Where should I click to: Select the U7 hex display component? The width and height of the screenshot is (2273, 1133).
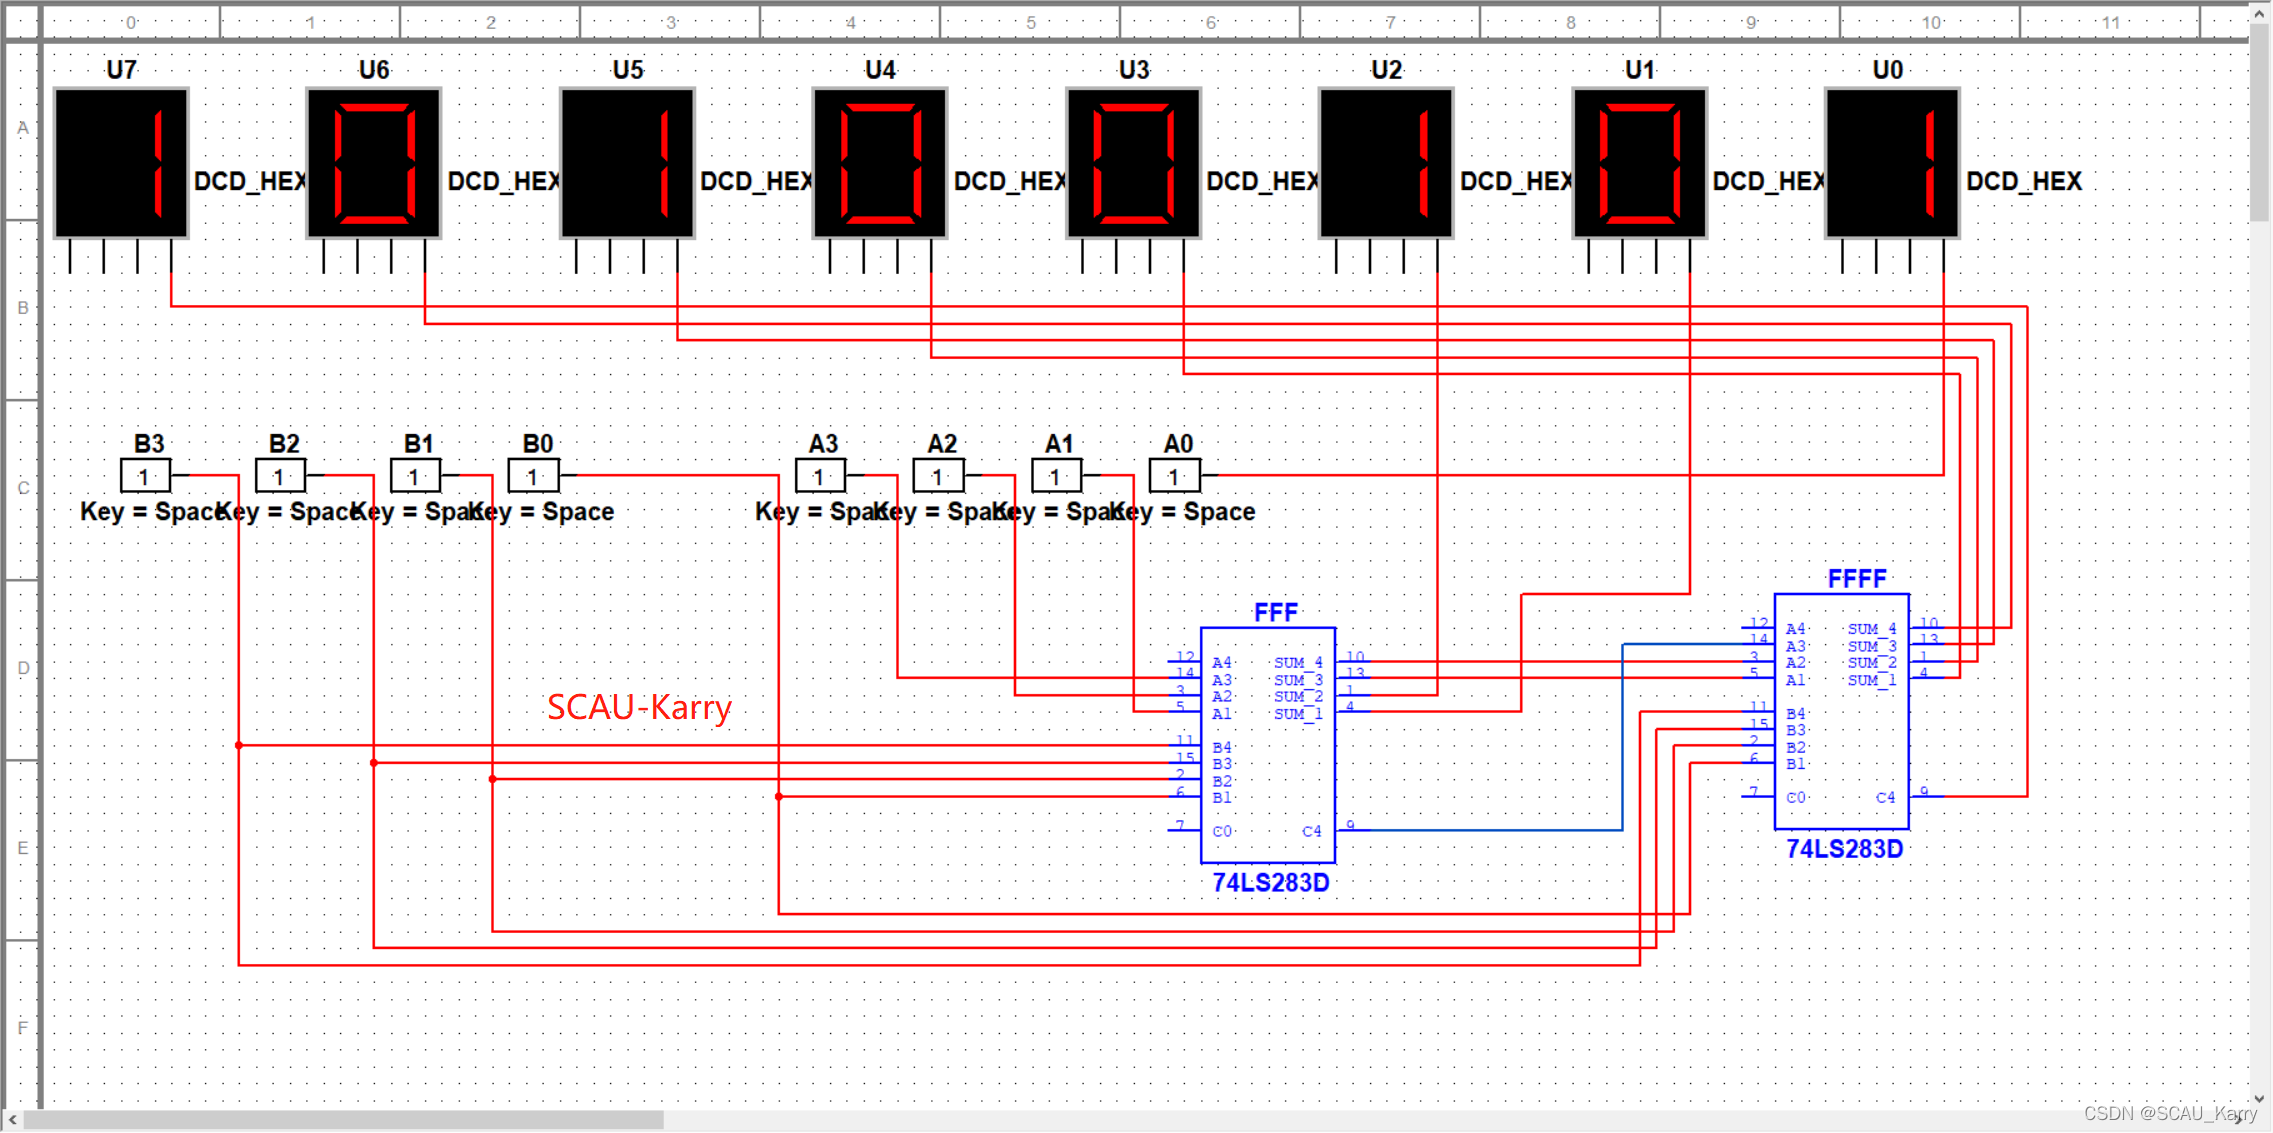click(121, 163)
